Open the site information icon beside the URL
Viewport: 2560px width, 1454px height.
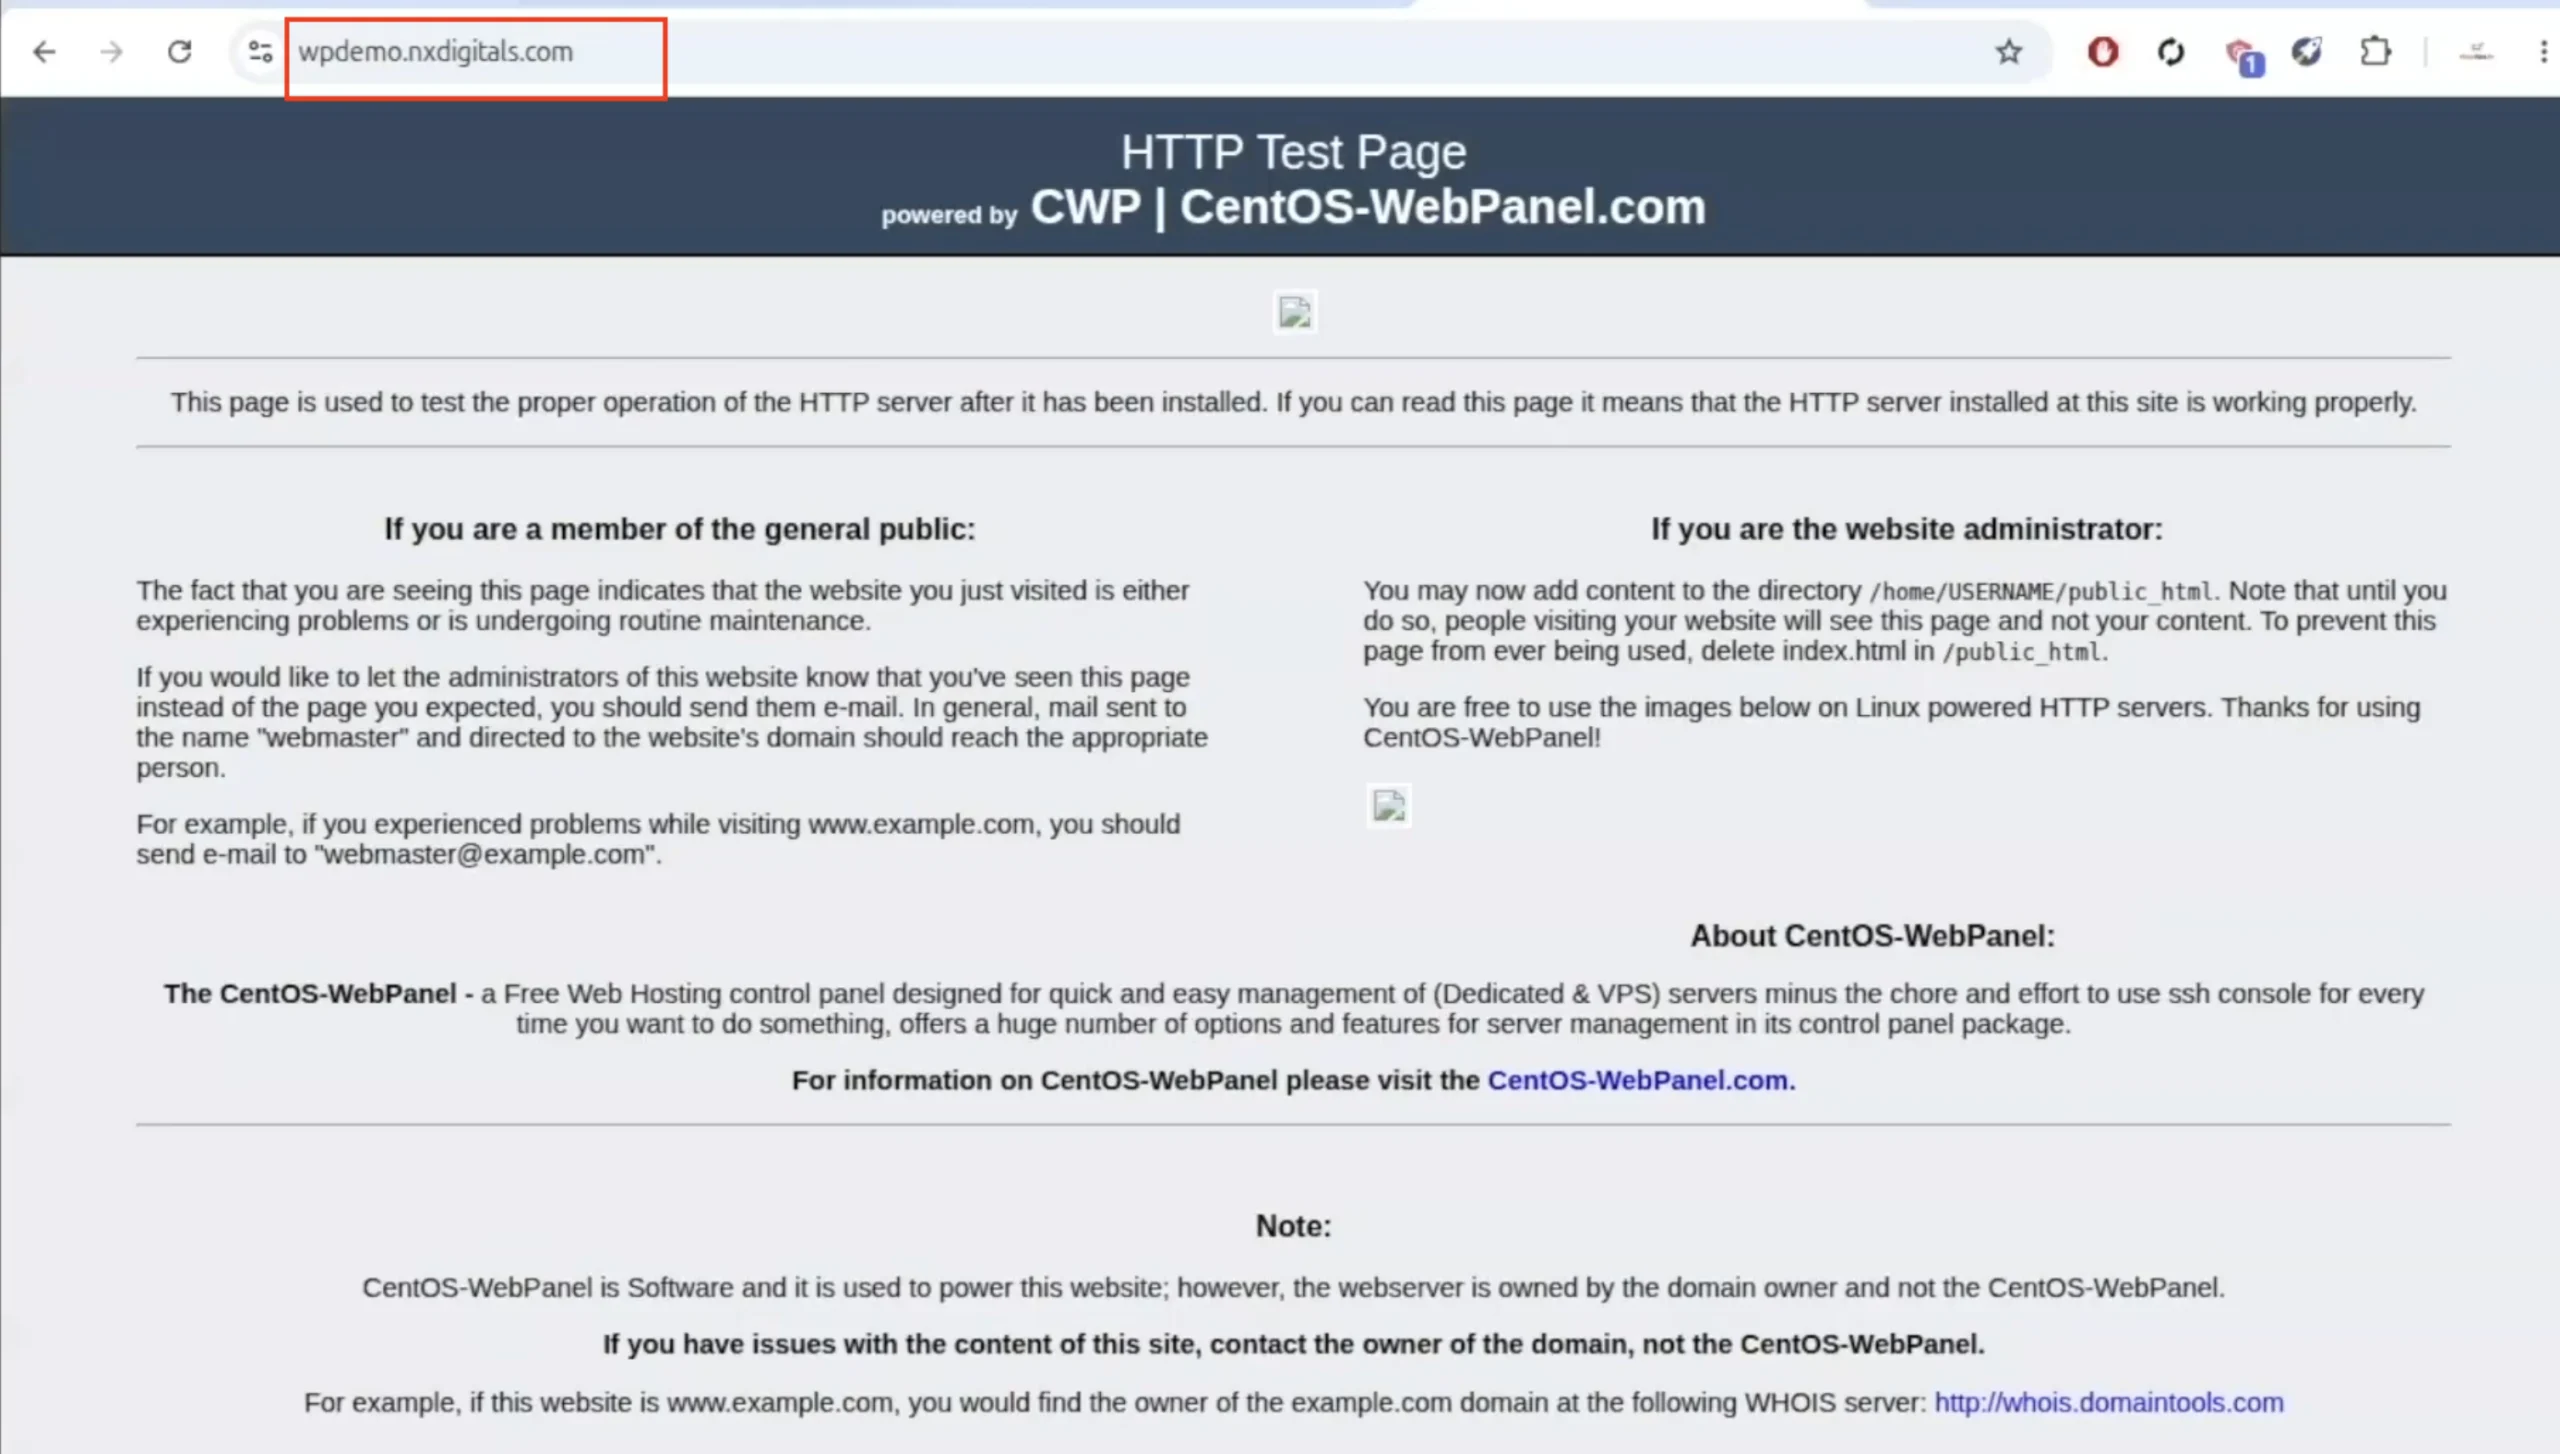tap(260, 51)
